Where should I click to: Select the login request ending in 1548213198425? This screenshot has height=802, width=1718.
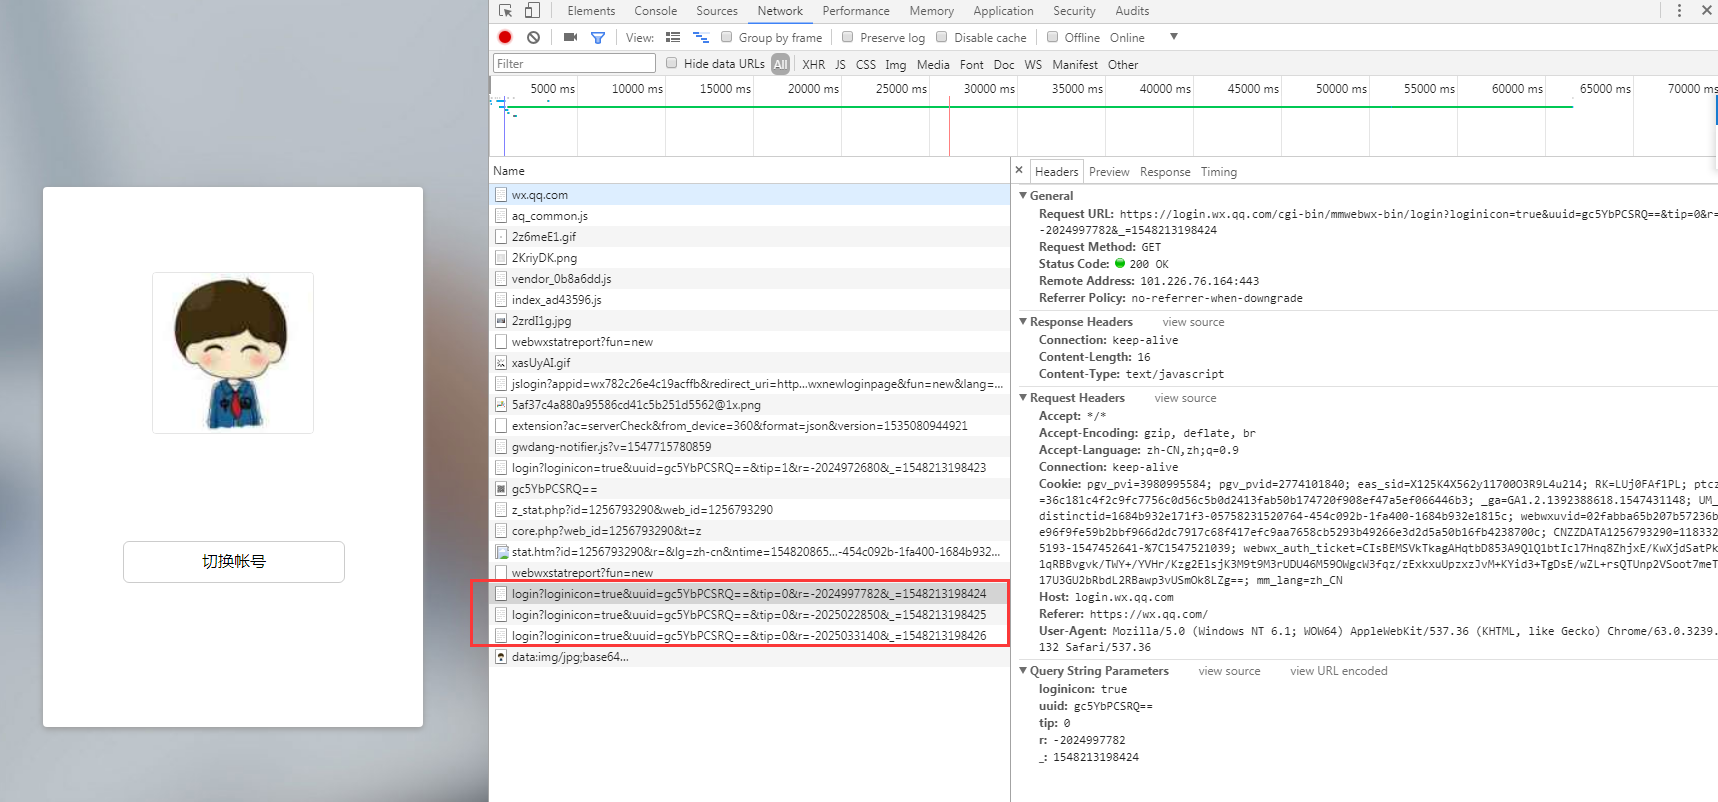click(750, 615)
